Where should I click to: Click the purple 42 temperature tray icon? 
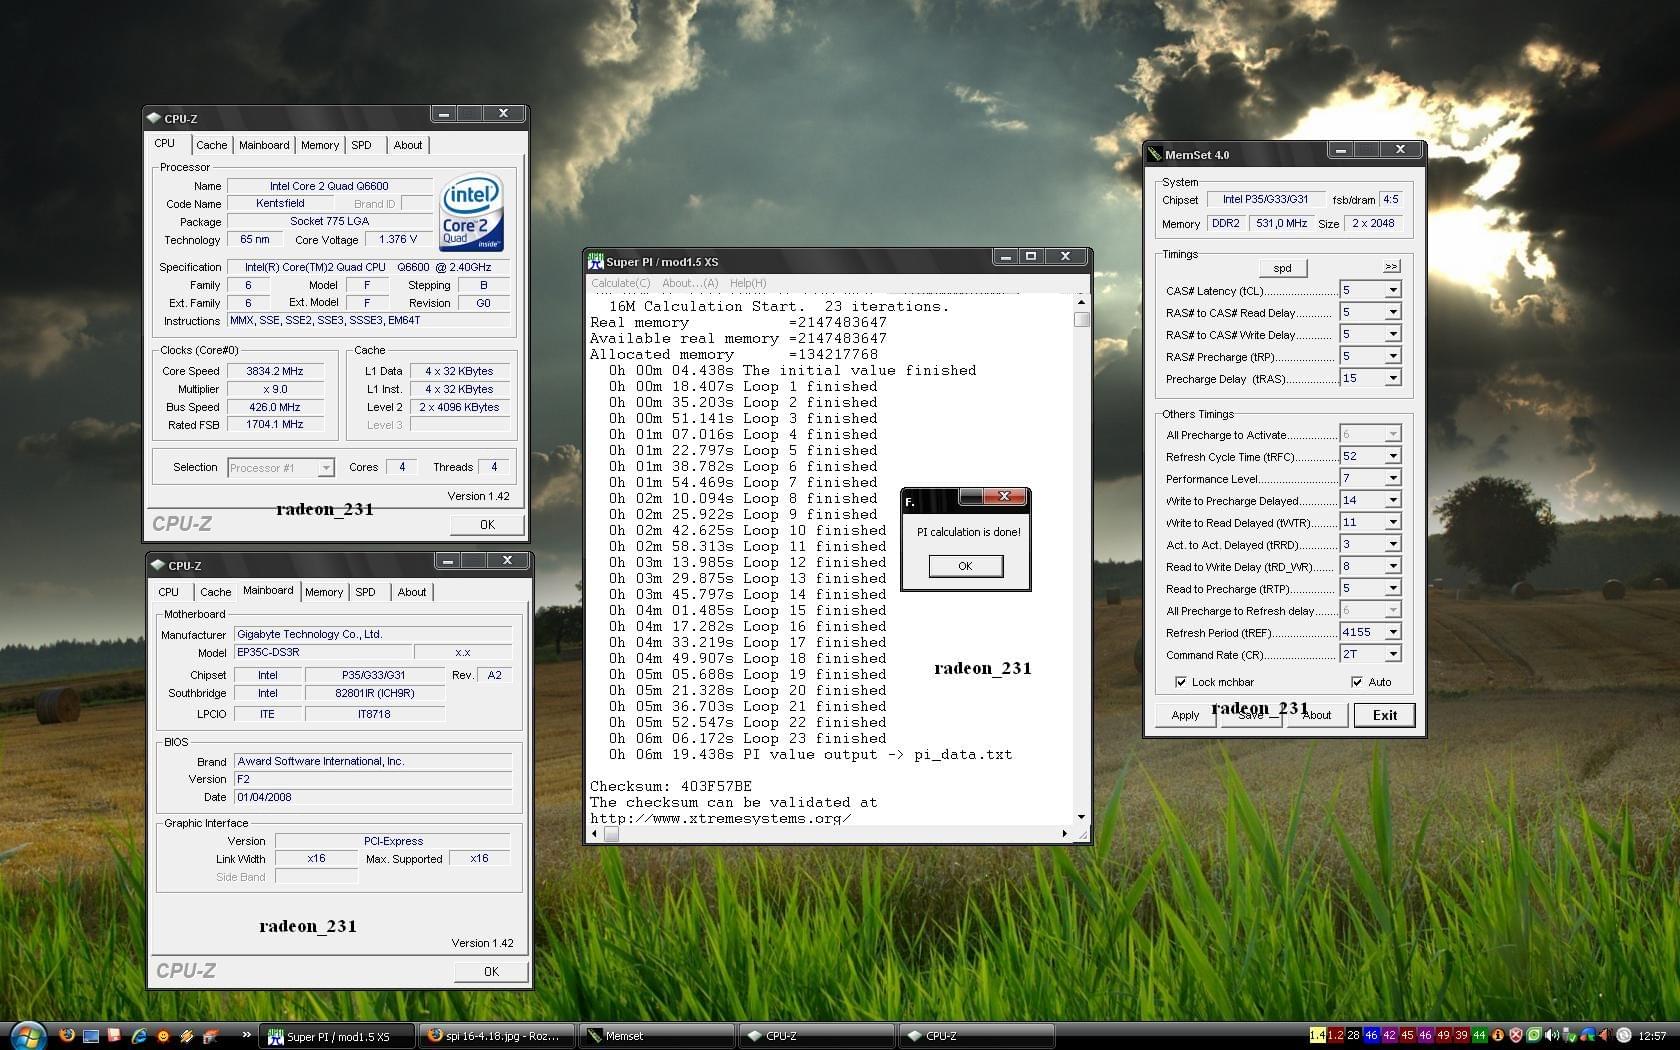[x=1390, y=1035]
